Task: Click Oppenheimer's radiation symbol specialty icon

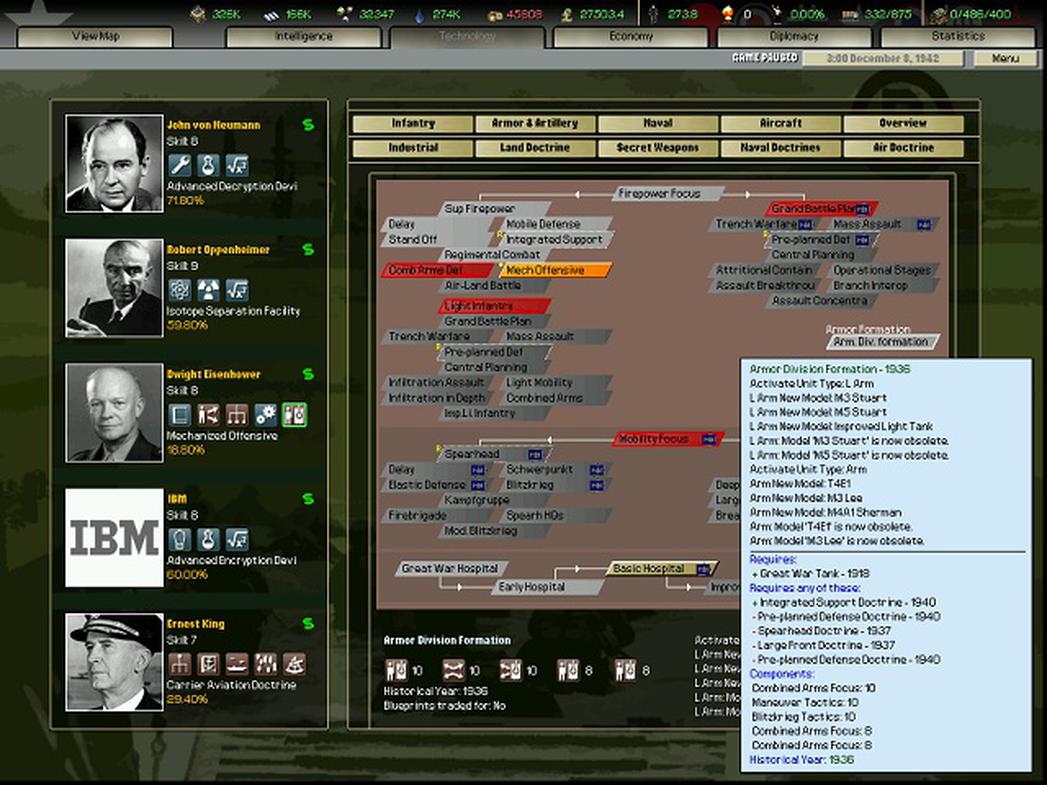Action: pos(208,290)
